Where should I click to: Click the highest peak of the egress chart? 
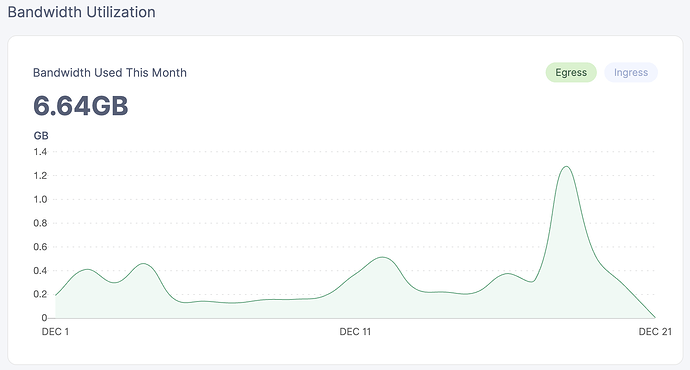coord(566,167)
